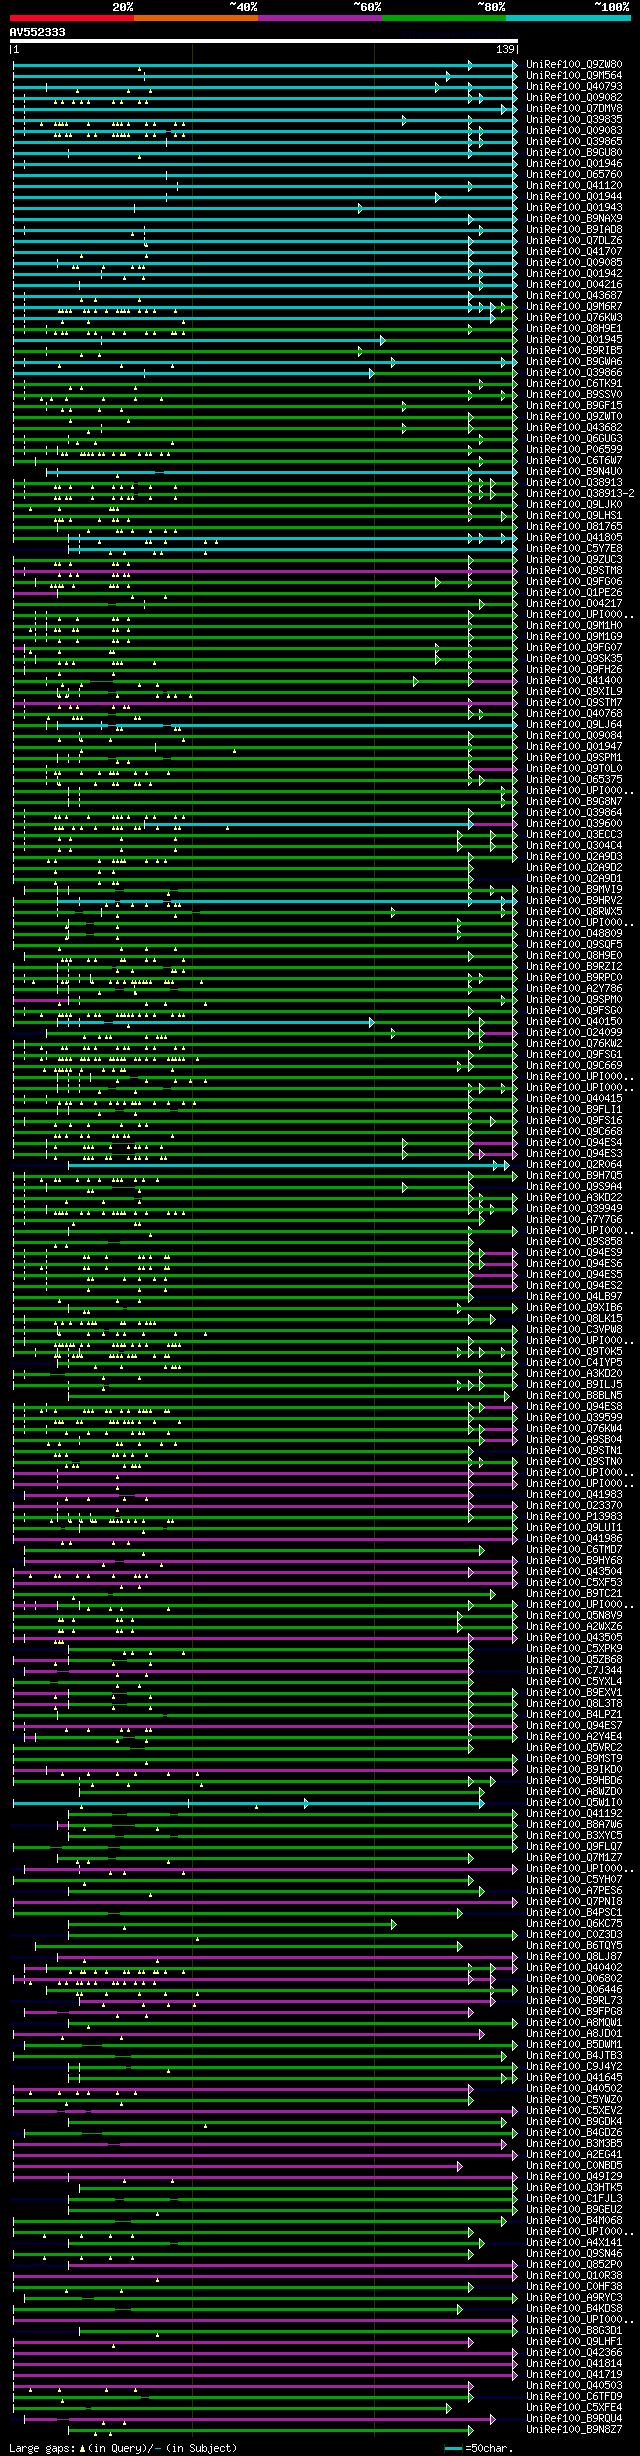Select UniRef100_B9HRV2 label

[574, 901]
